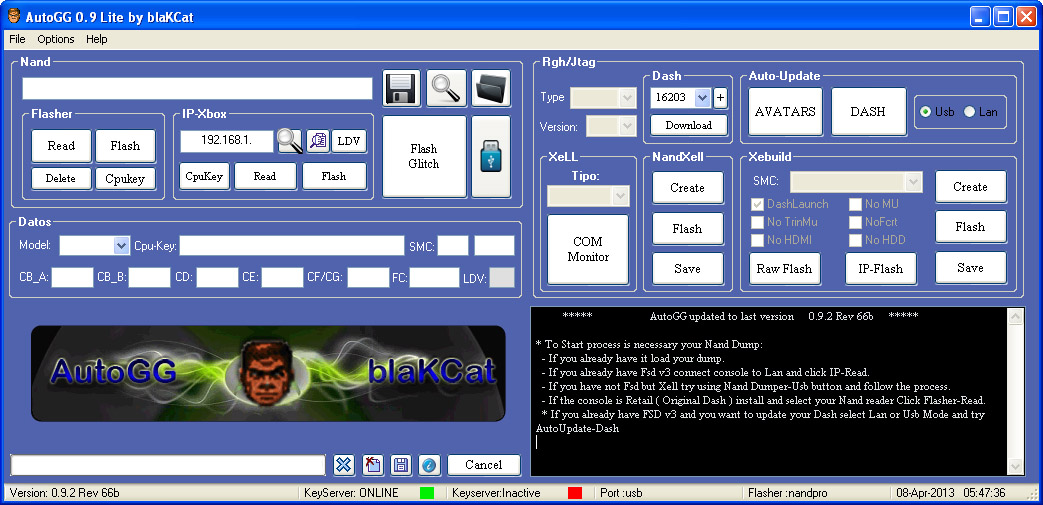Click the magnifier search icon beside Nand field

pyautogui.click(x=446, y=88)
